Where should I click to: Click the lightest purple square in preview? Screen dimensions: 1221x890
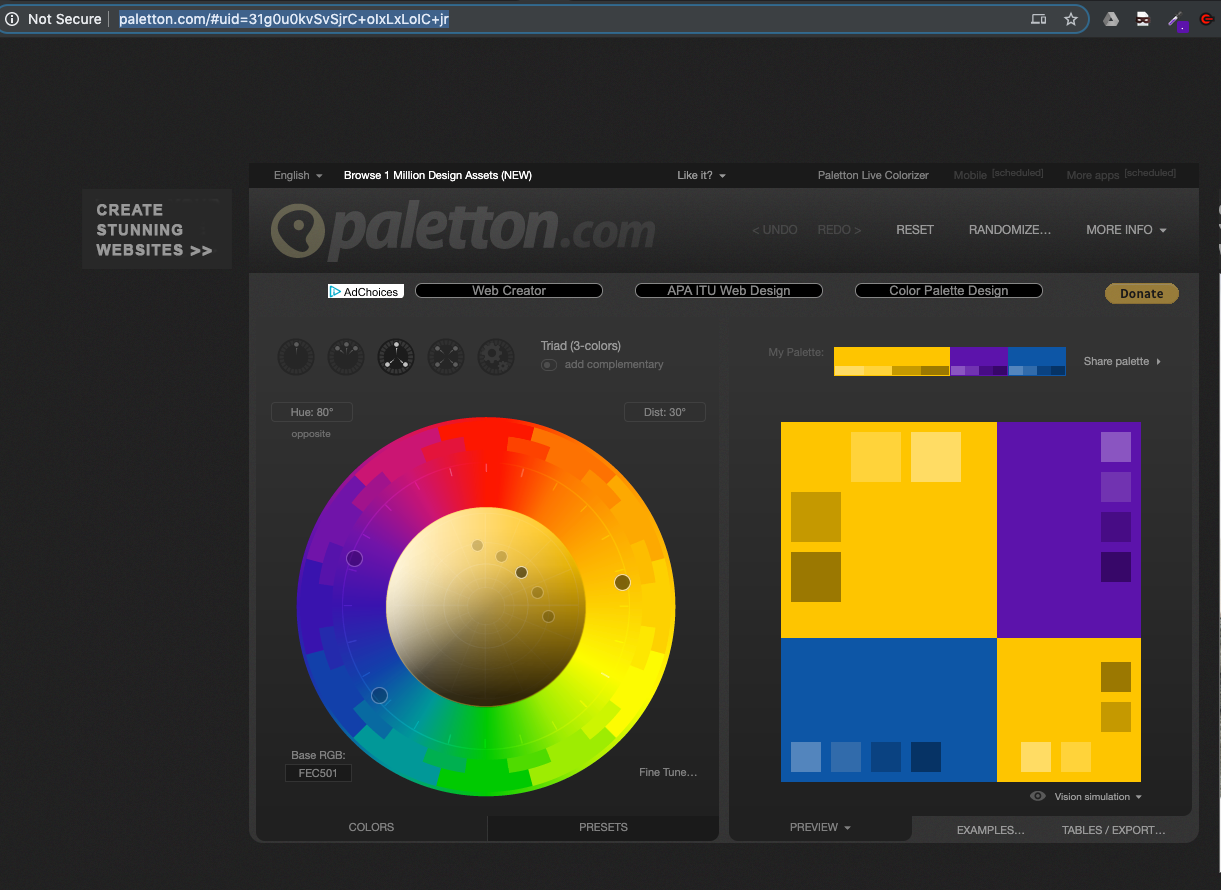pos(1116,447)
